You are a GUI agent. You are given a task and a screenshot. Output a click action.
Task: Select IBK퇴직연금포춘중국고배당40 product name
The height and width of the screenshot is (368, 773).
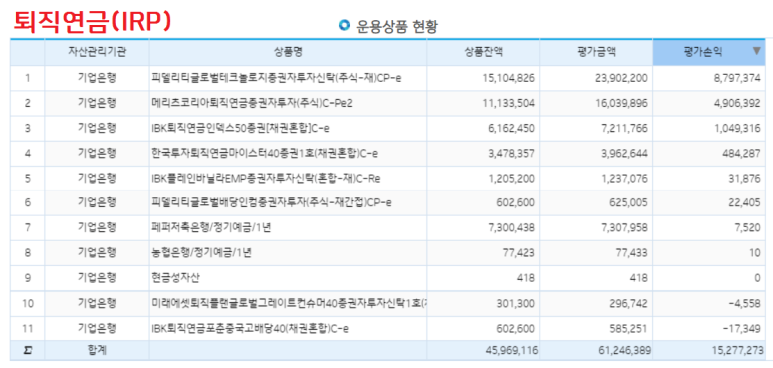tap(250, 328)
